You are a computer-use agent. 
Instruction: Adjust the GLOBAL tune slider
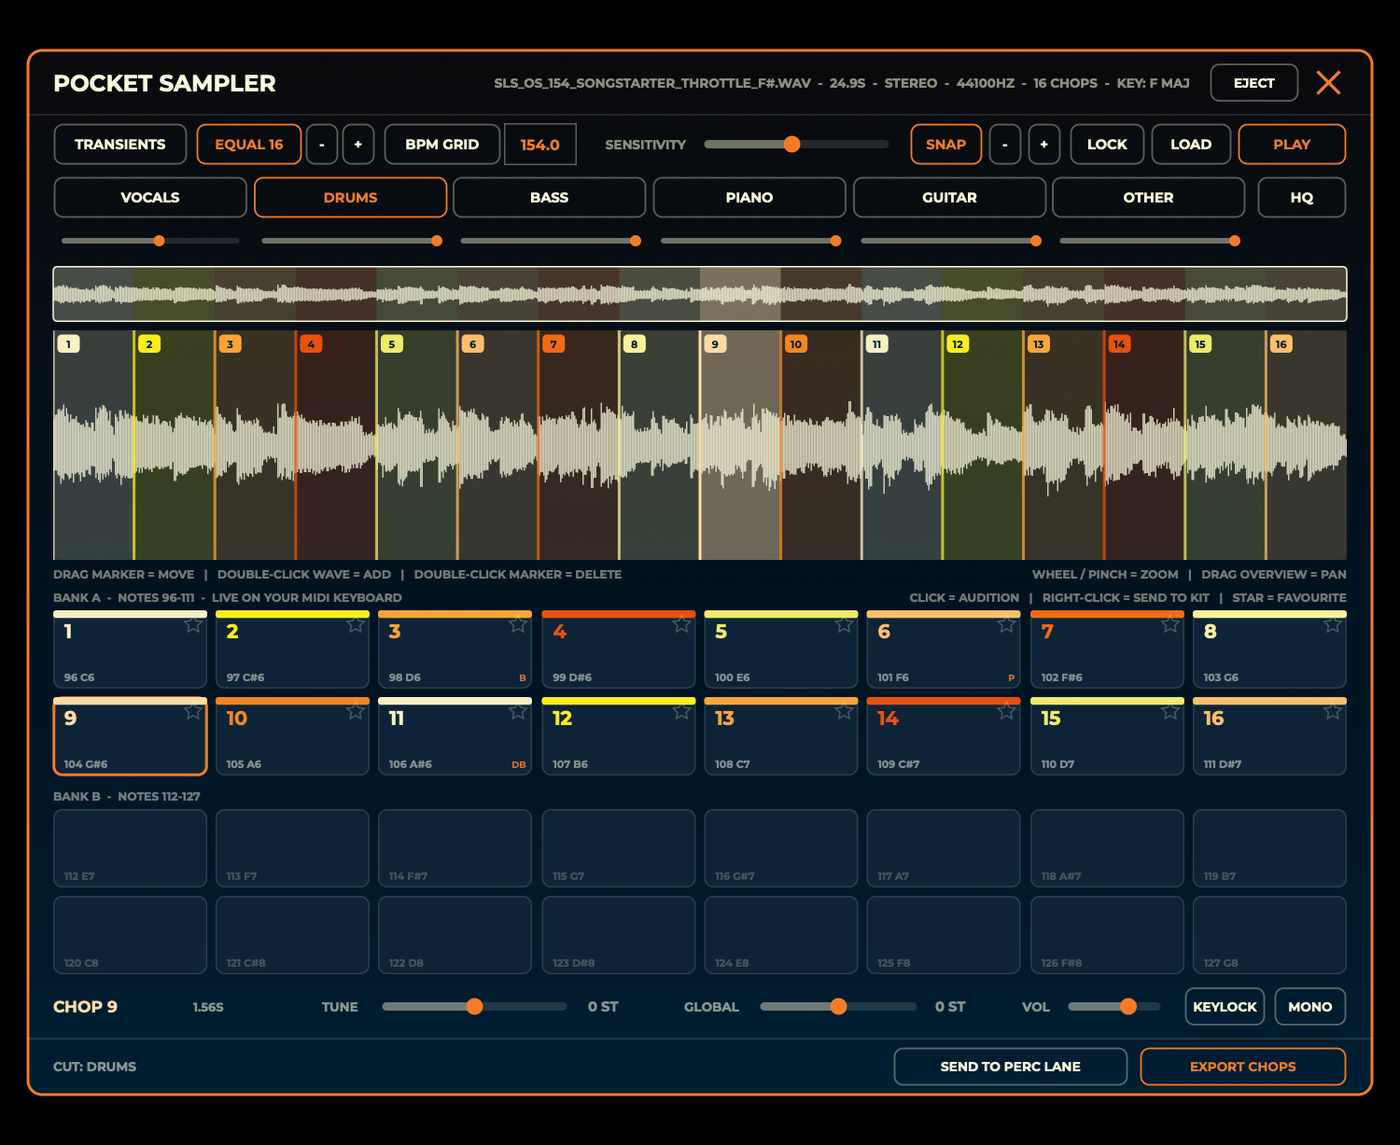838,1007
